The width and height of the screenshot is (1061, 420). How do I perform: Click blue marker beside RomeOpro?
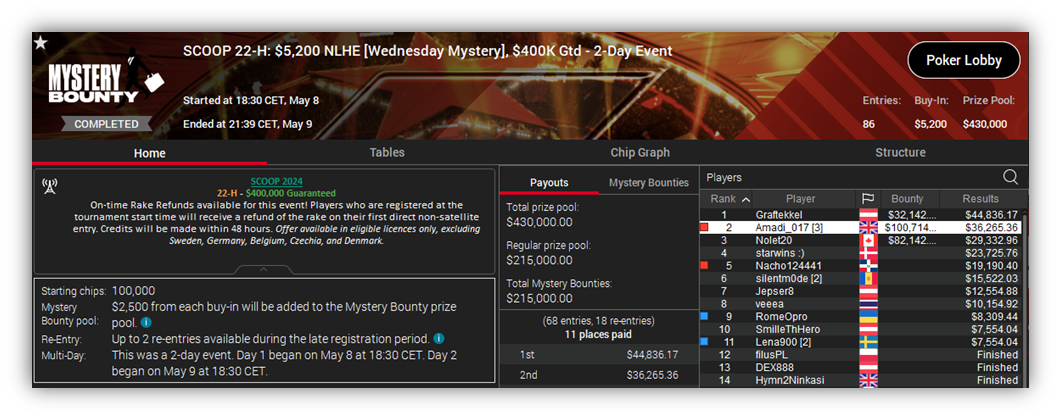704,317
